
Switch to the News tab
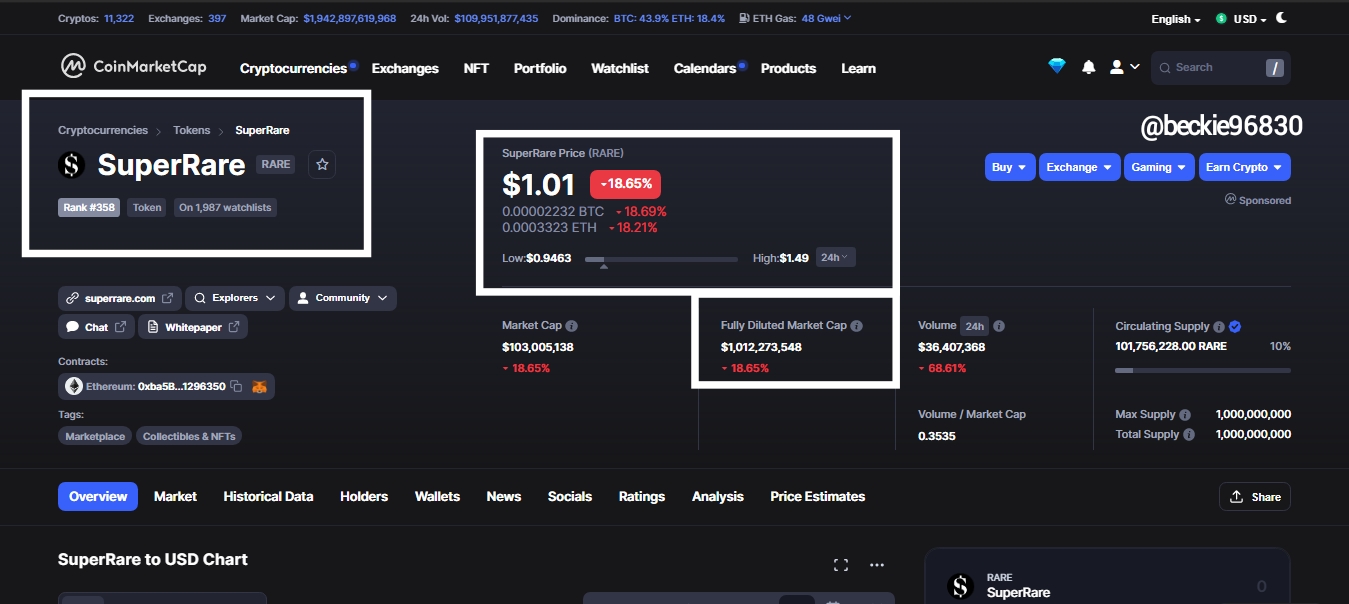click(x=504, y=496)
